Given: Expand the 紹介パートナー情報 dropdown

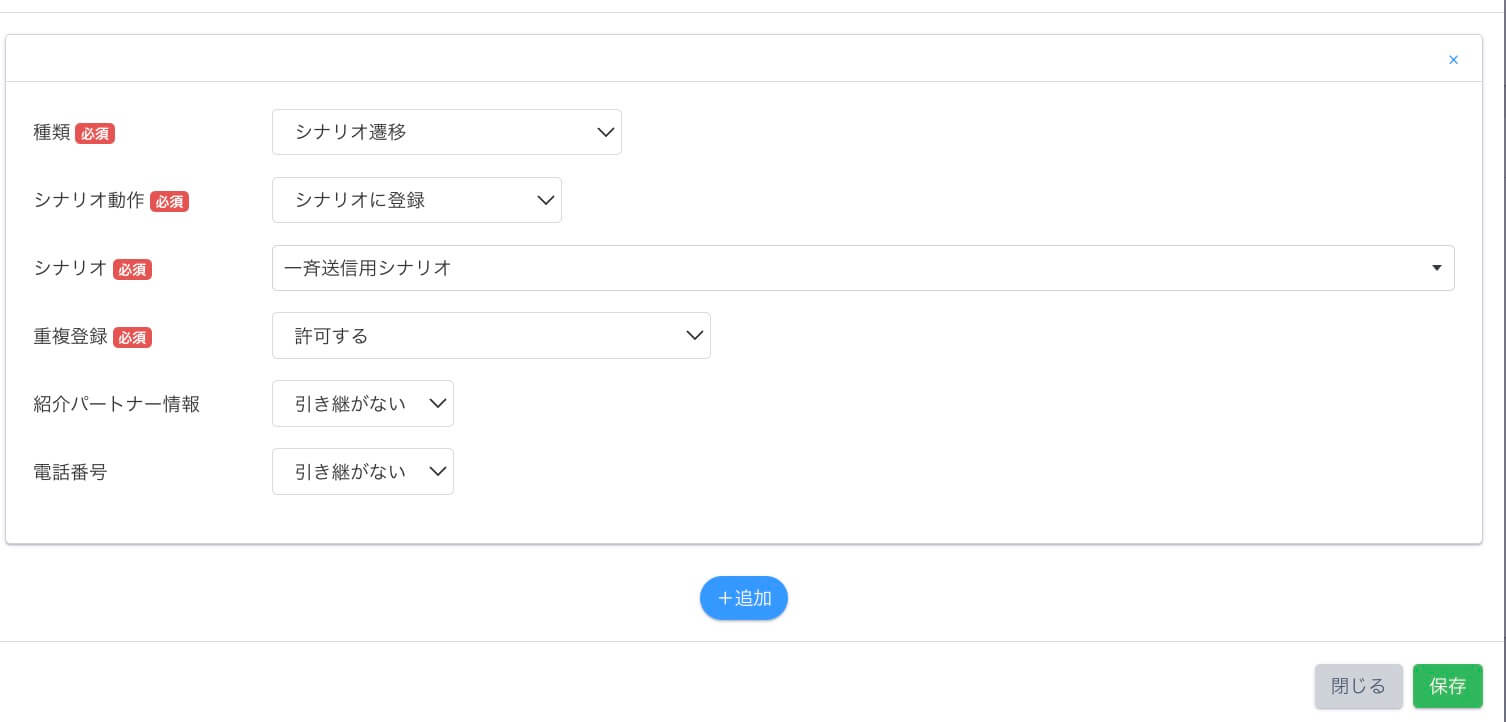Looking at the screenshot, I should coord(363,404).
